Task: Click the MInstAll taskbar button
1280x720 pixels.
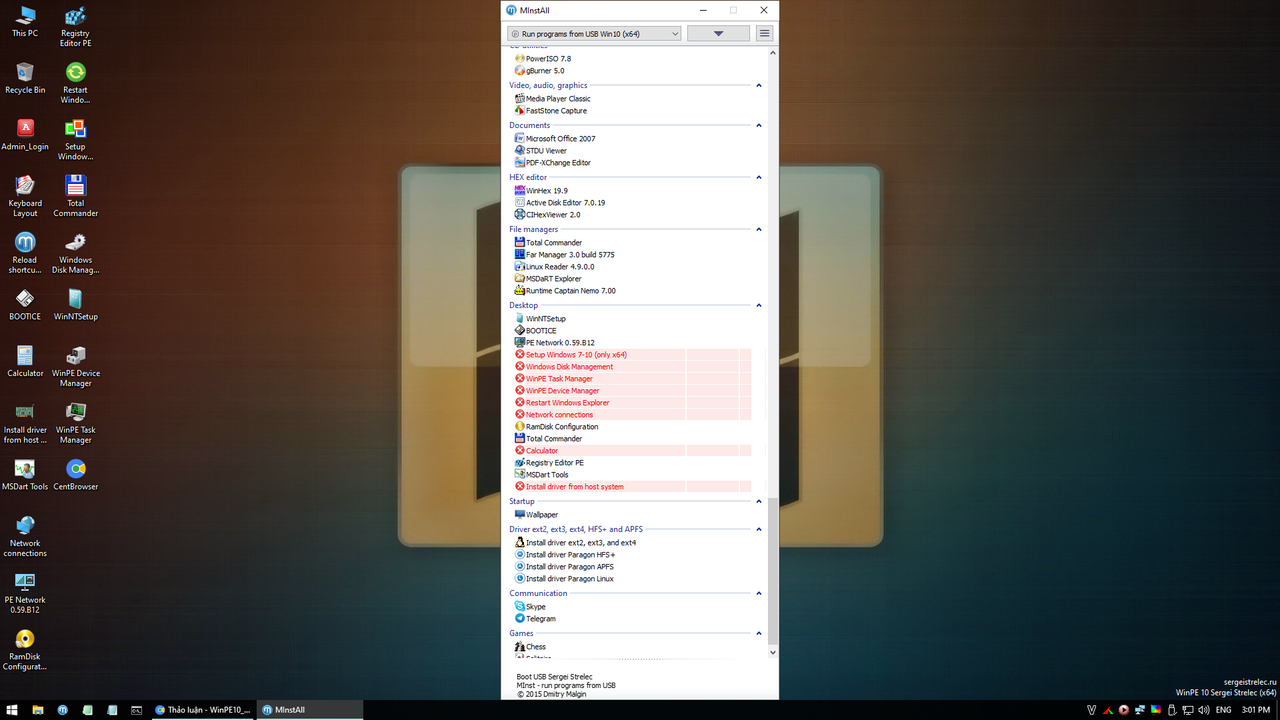Action: click(309, 710)
